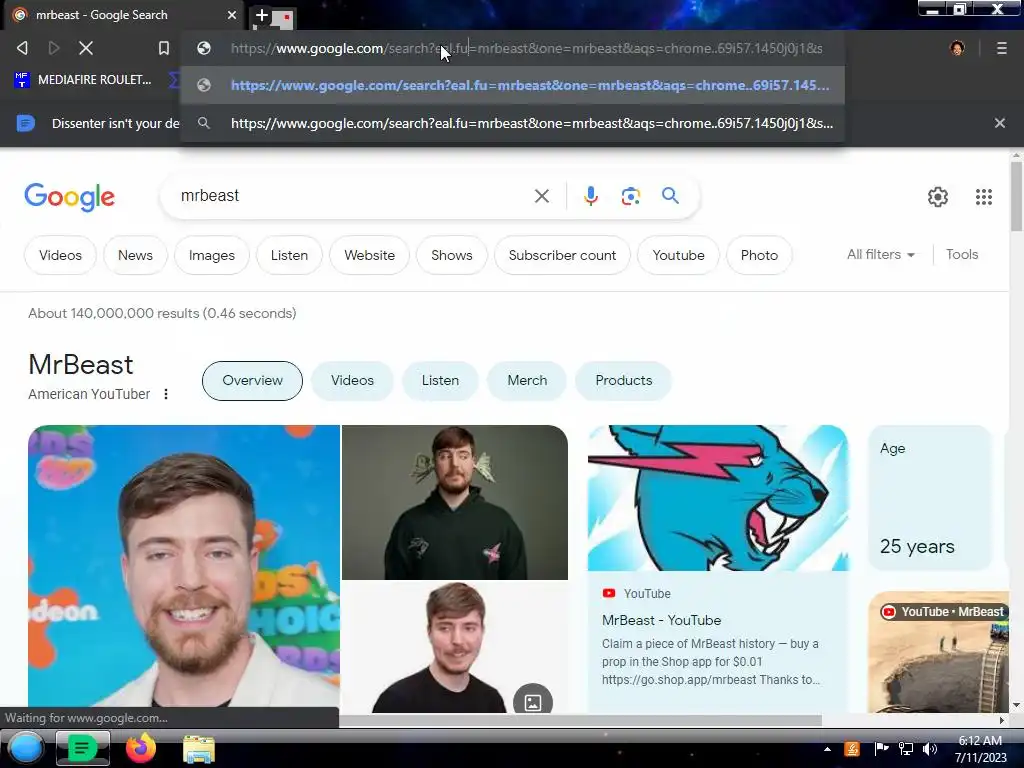Stop loading the page with the X button
Screen dimensions: 1024x768
pyautogui.click(x=86, y=48)
